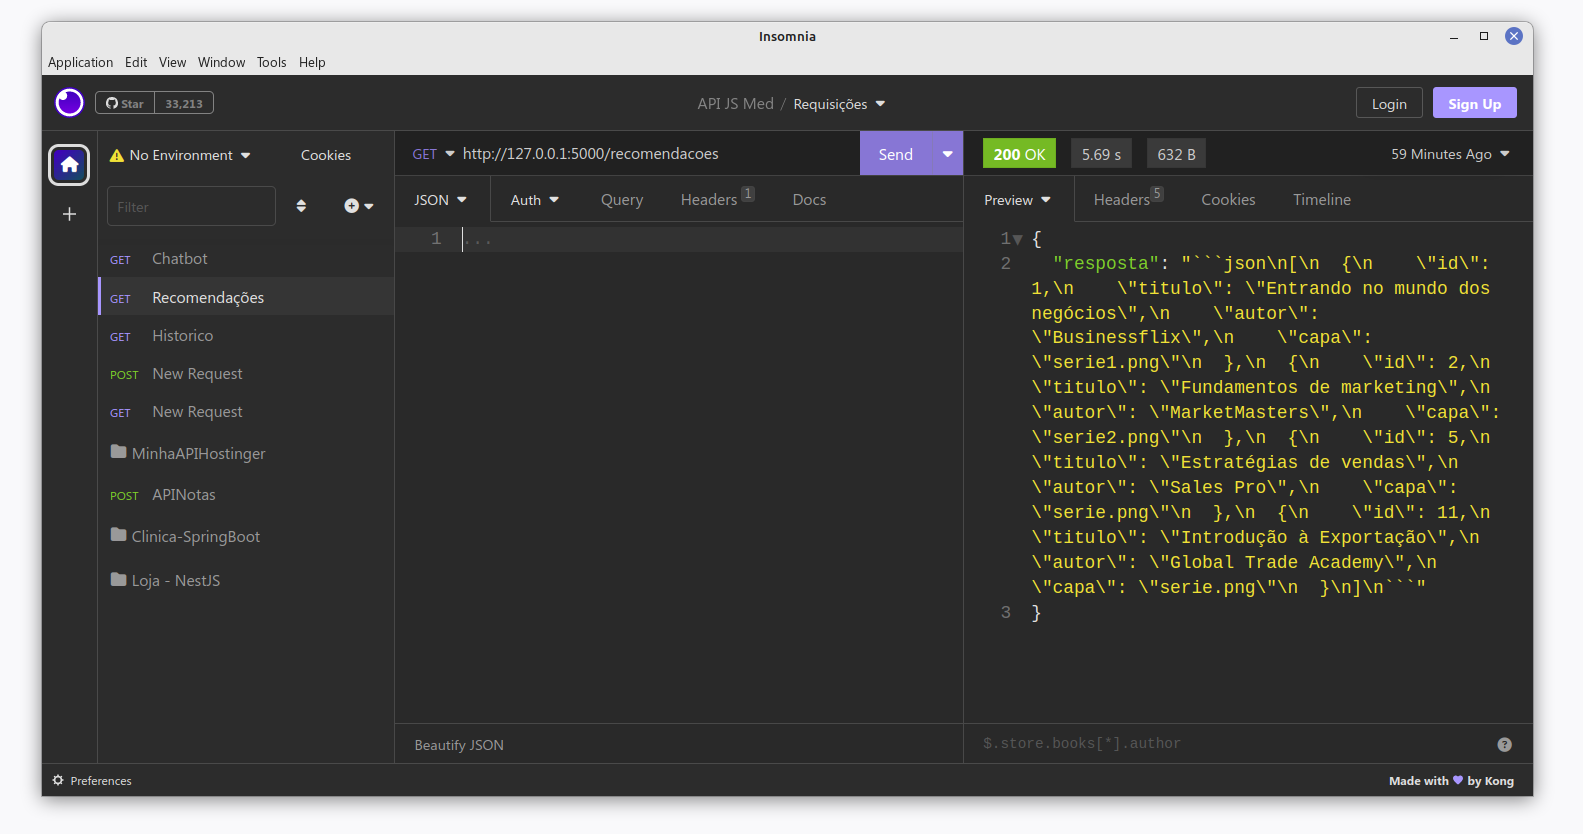The height and width of the screenshot is (834, 1583).
Task: Click the 5.69 s response time
Action: 1101,154
